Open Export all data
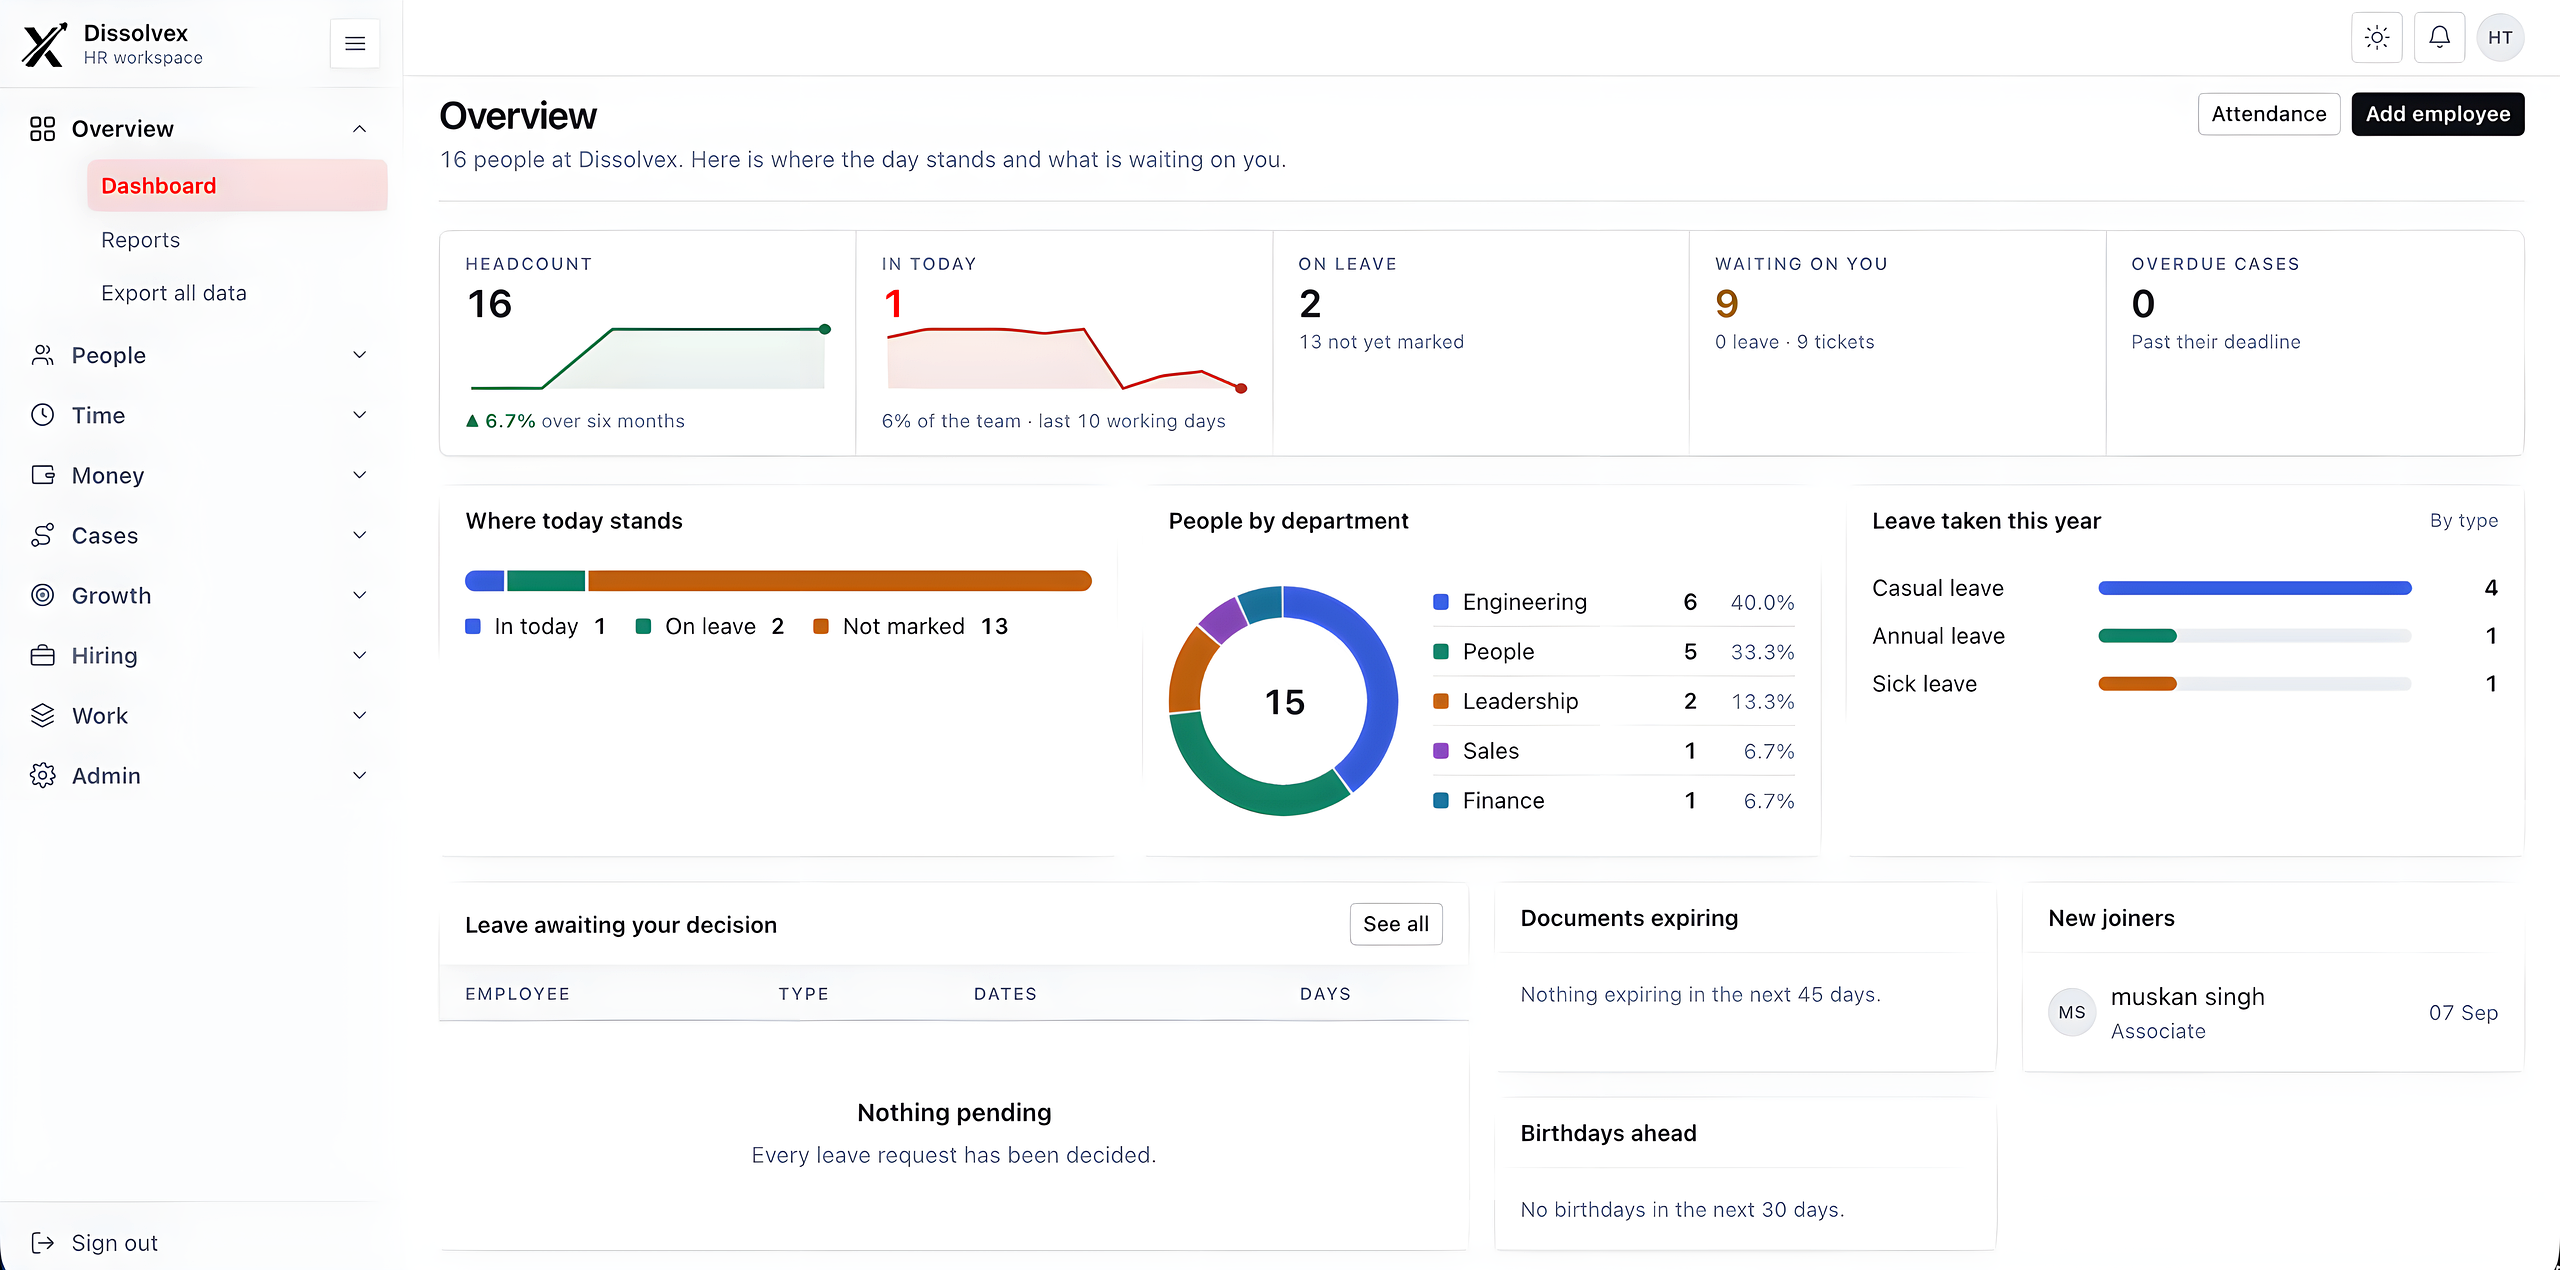The image size is (2560, 1270). (174, 293)
